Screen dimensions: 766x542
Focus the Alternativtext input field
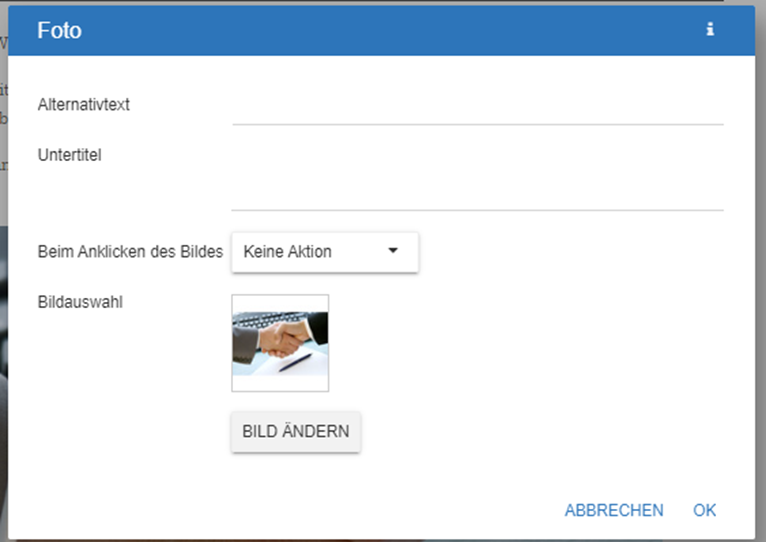pyautogui.click(x=477, y=106)
